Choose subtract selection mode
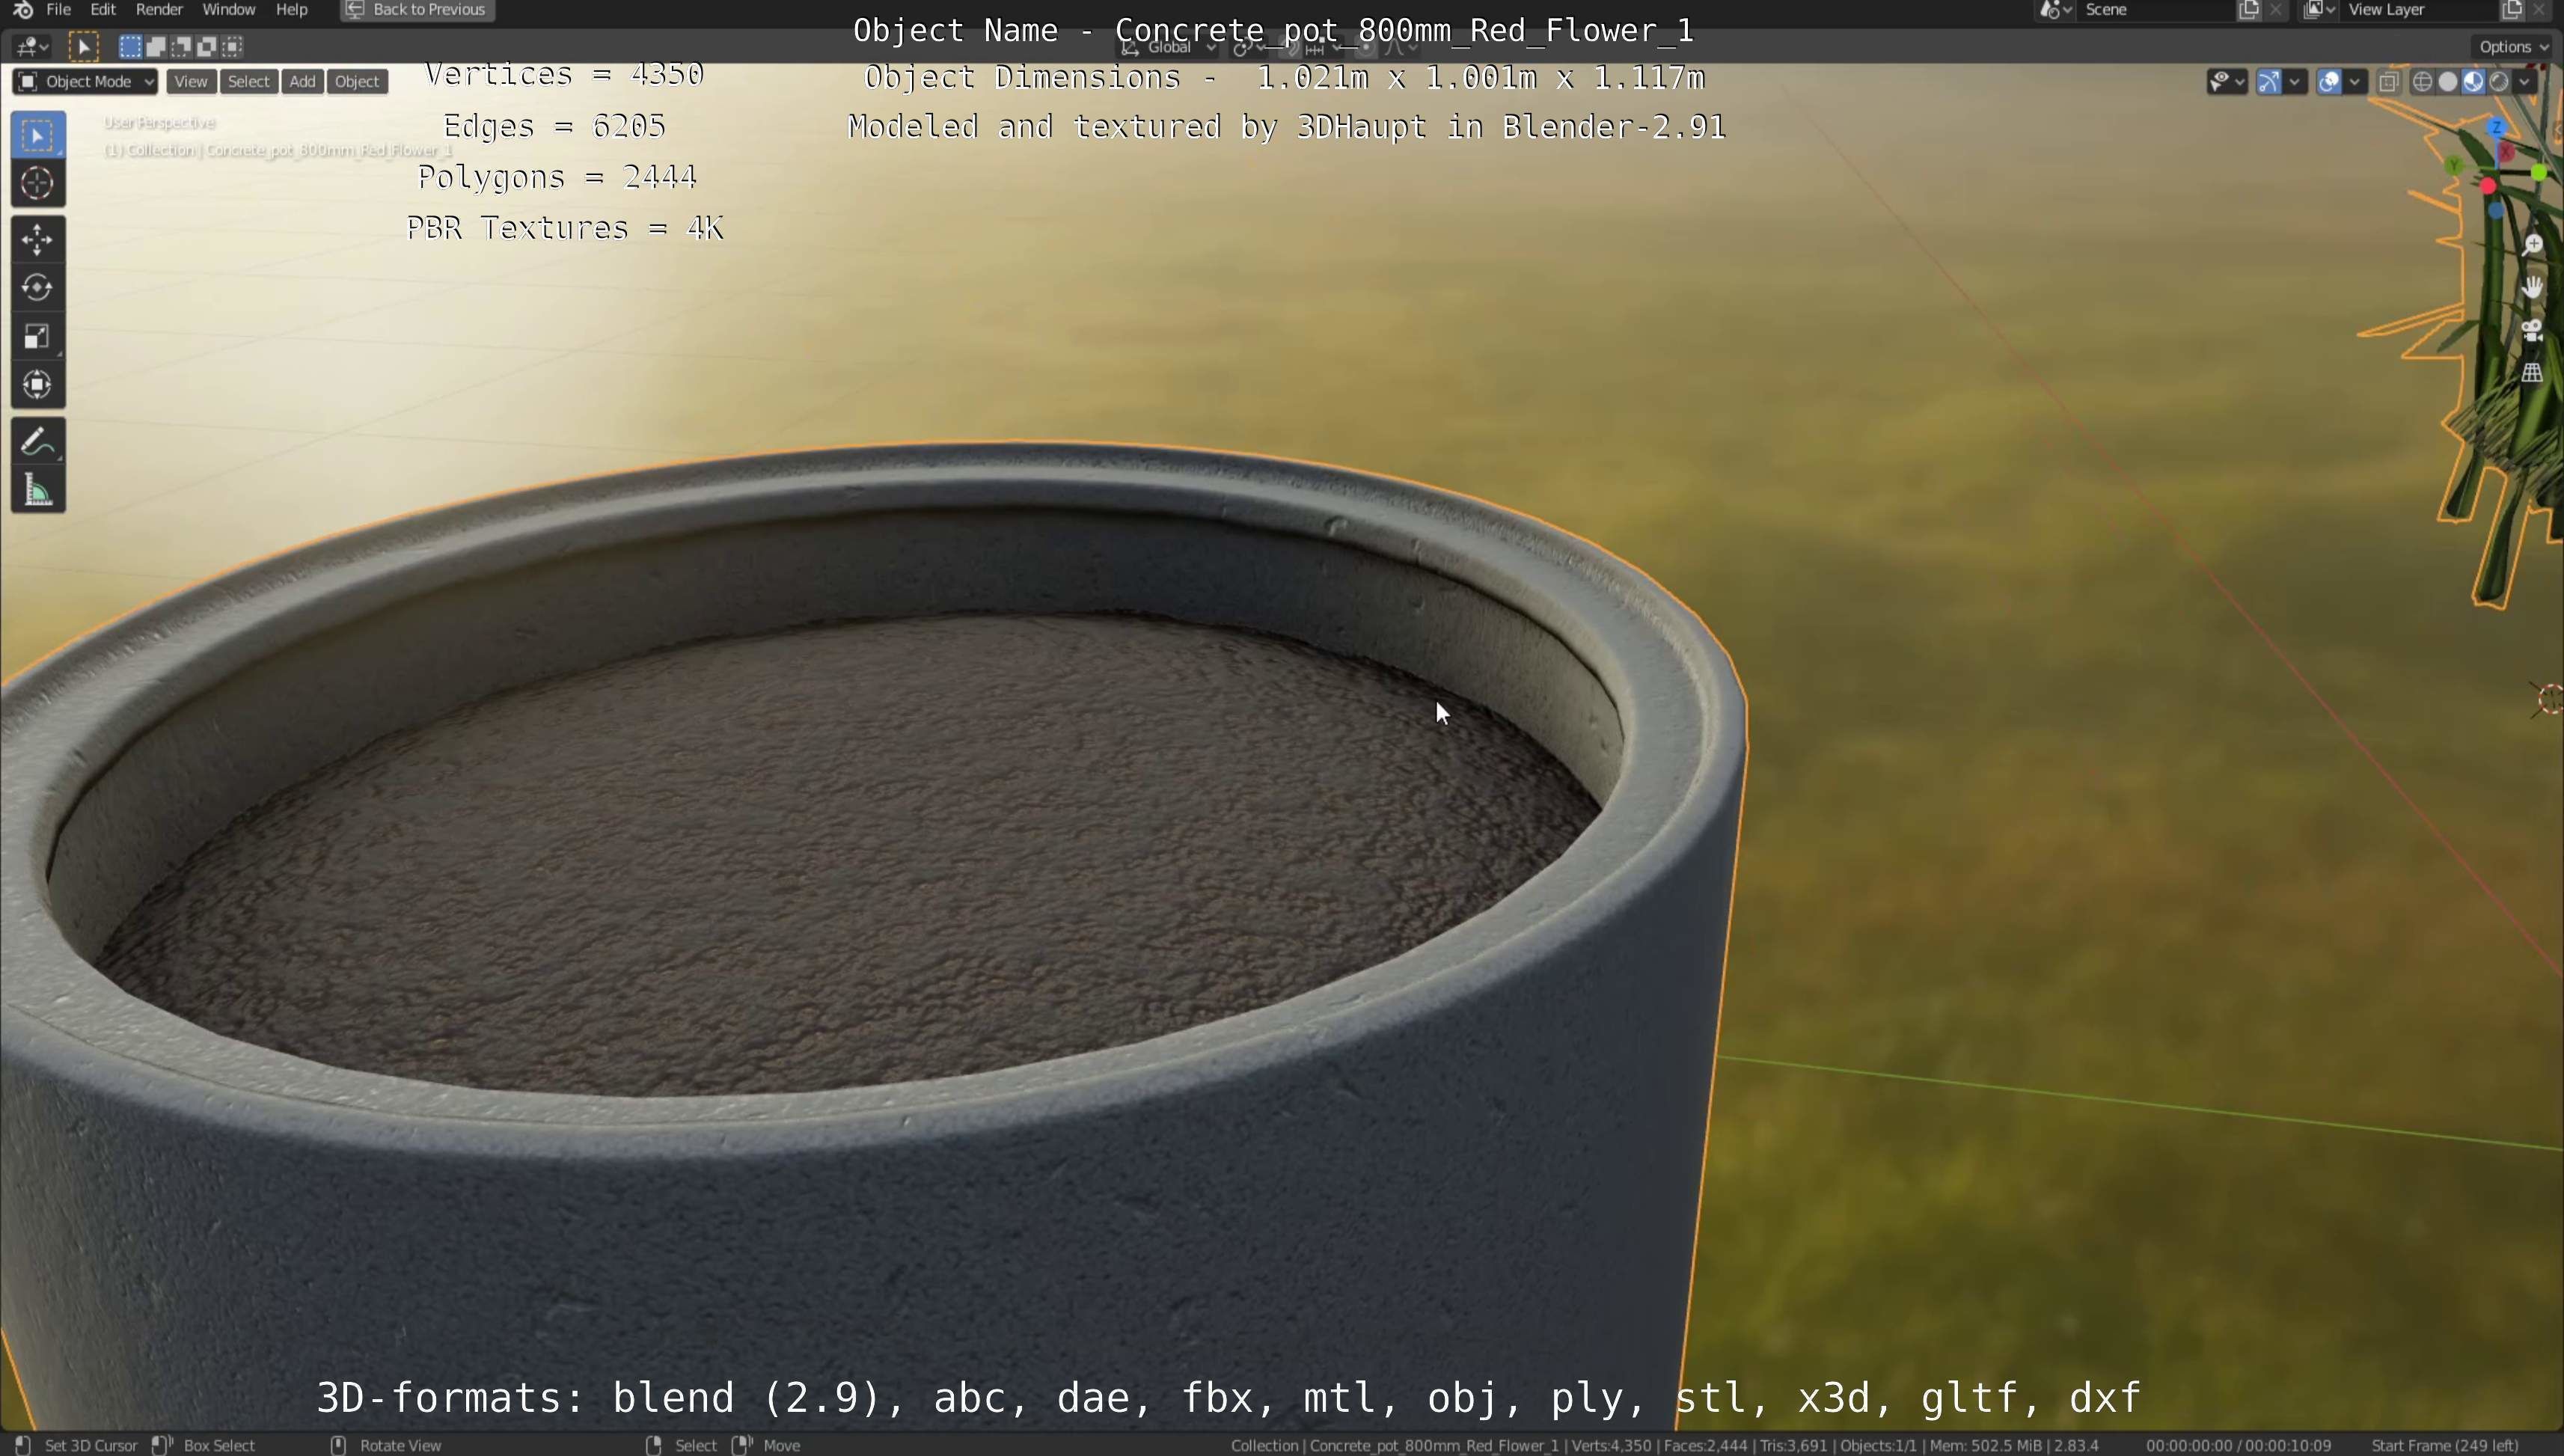Screen dimensions: 2564x1456 (181, 47)
